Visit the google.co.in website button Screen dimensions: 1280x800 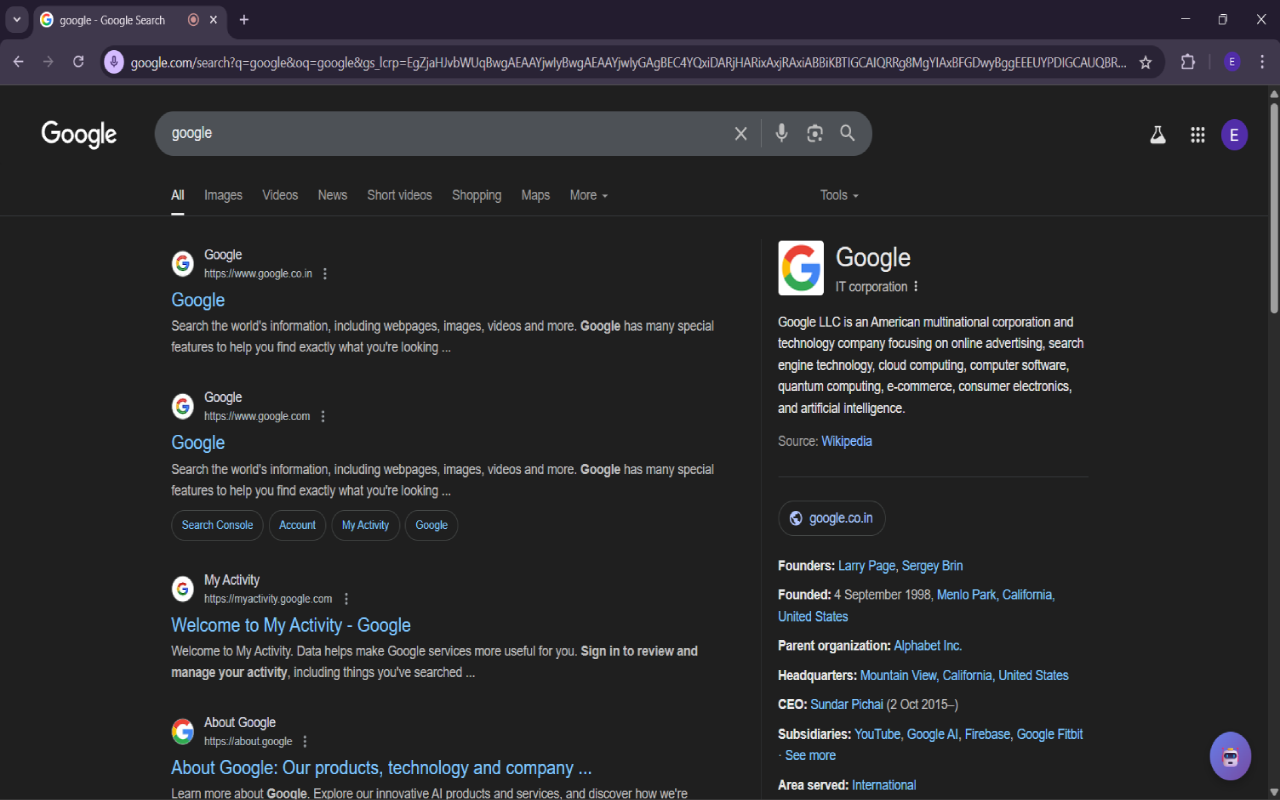tap(832, 518)
